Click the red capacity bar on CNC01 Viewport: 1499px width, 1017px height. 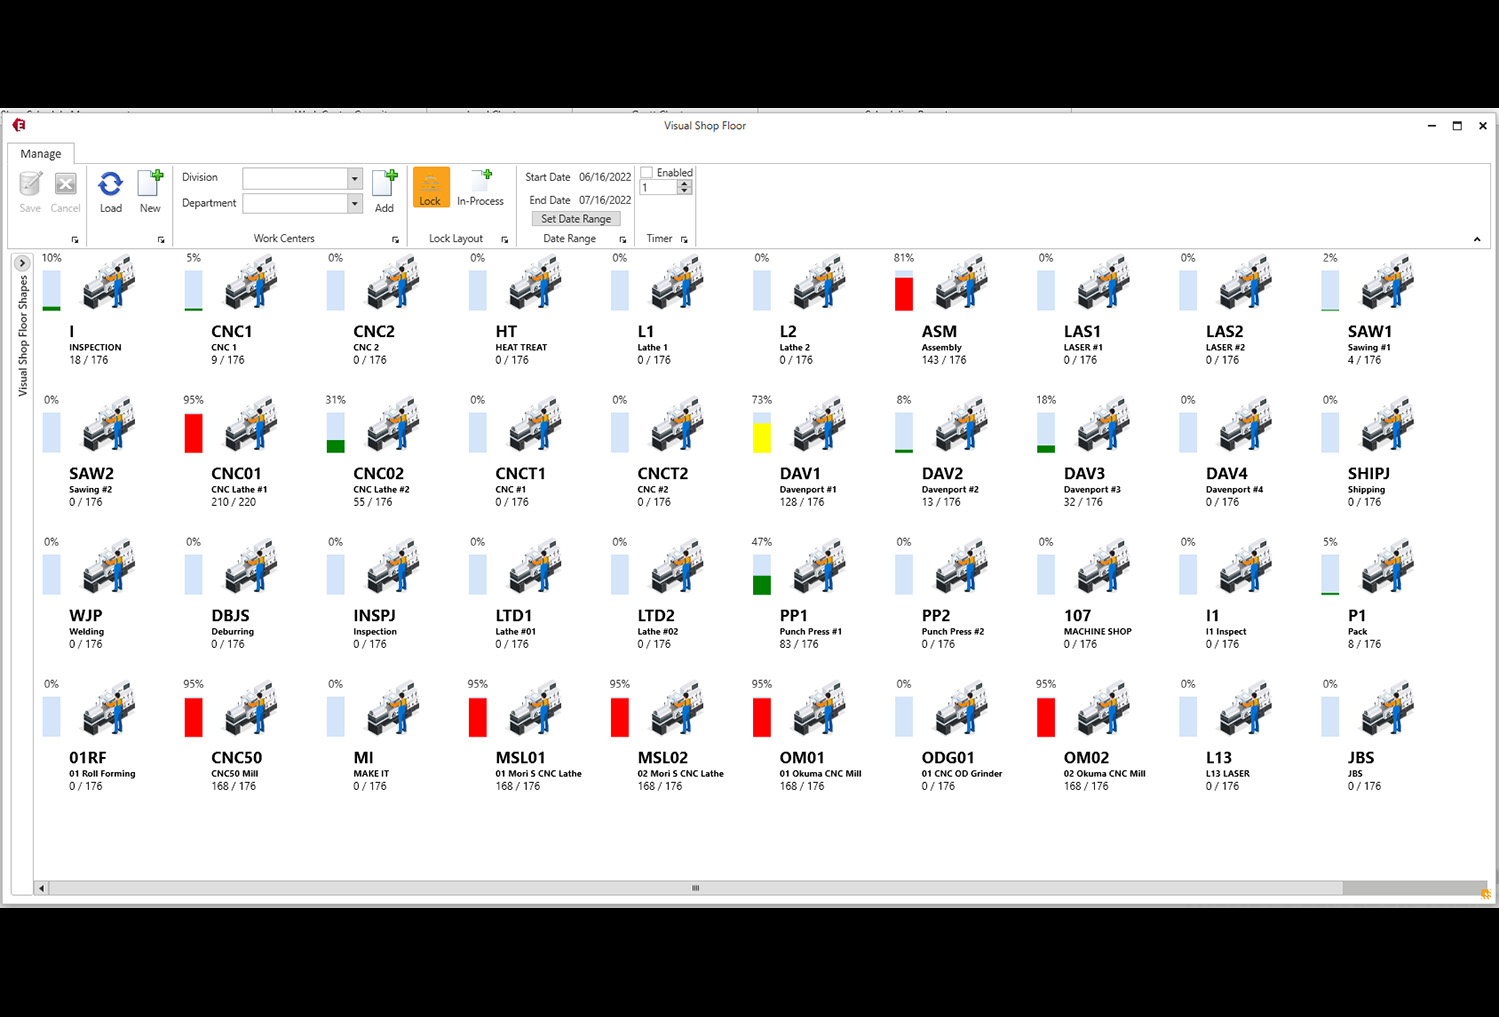(x=192, y=433)
